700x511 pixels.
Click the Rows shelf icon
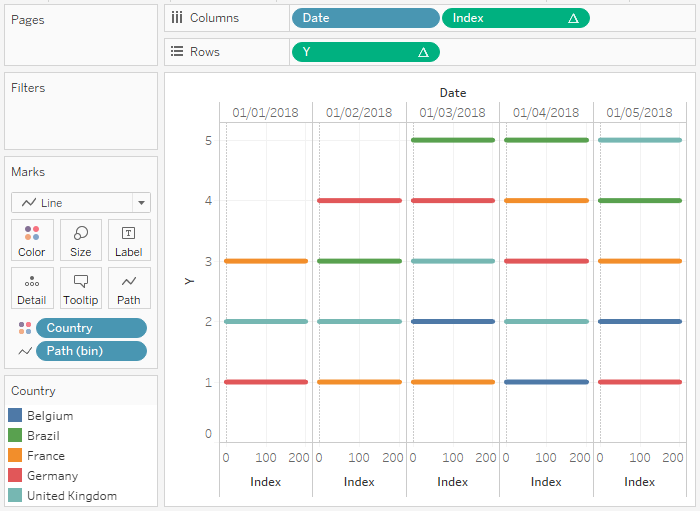[x=177, y=51]
